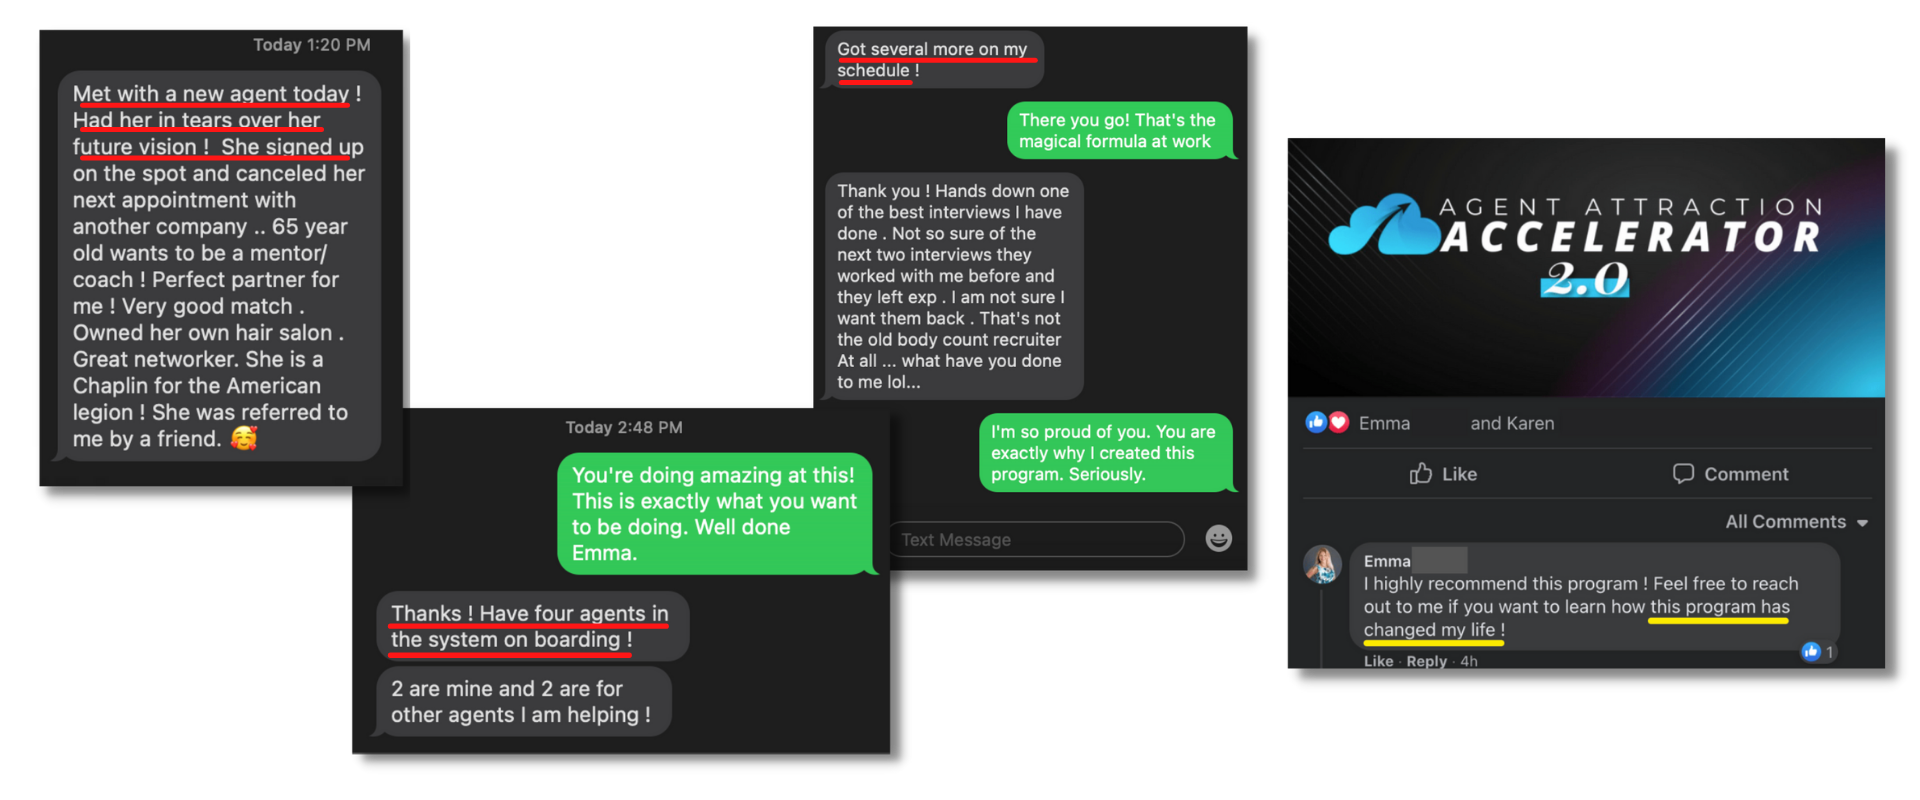Click Emma's profile avatar in the comments
The image size is (1920, 800).
coord(1322,564)
